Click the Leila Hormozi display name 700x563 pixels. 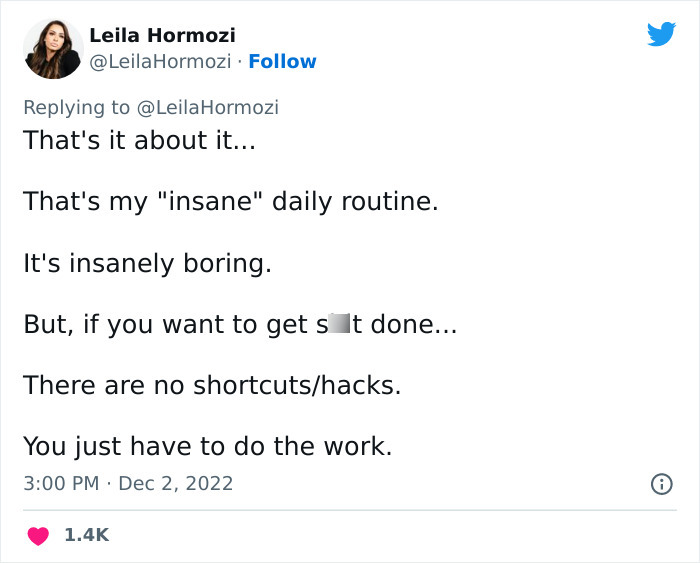[162, 35]
